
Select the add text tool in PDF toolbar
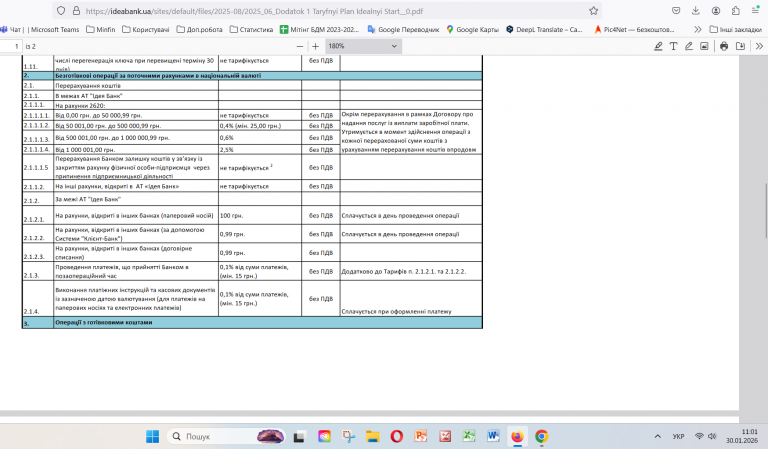[x=673, y=46]
